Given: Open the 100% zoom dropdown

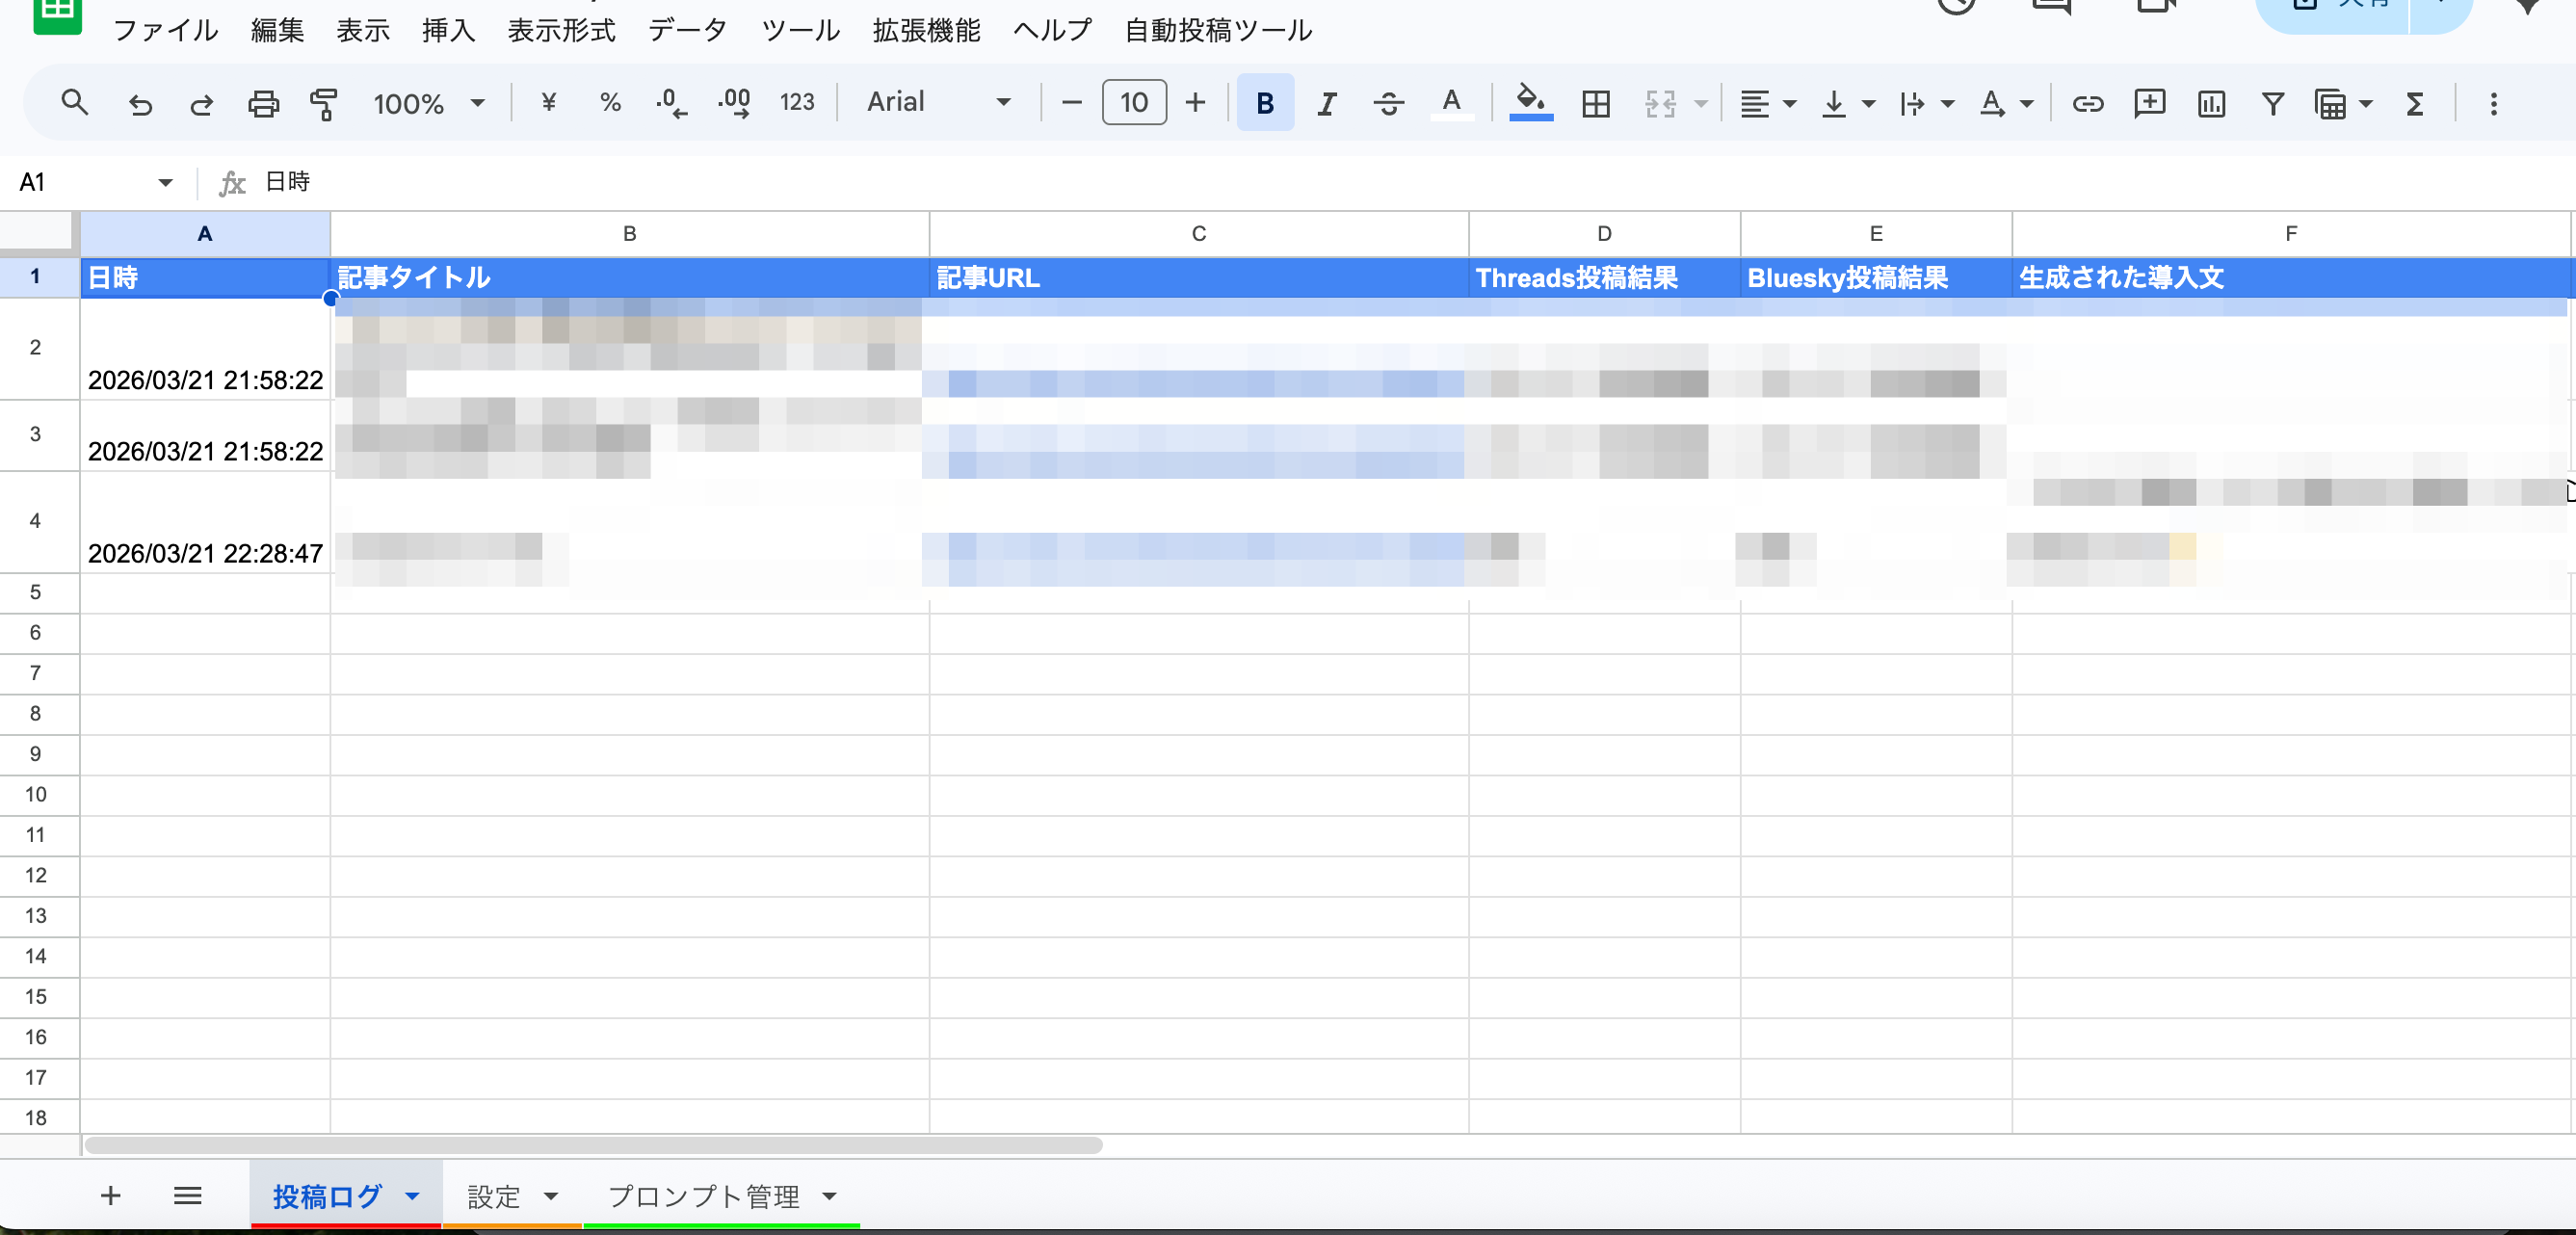Looking at the screenshot, I should [428, 103].
